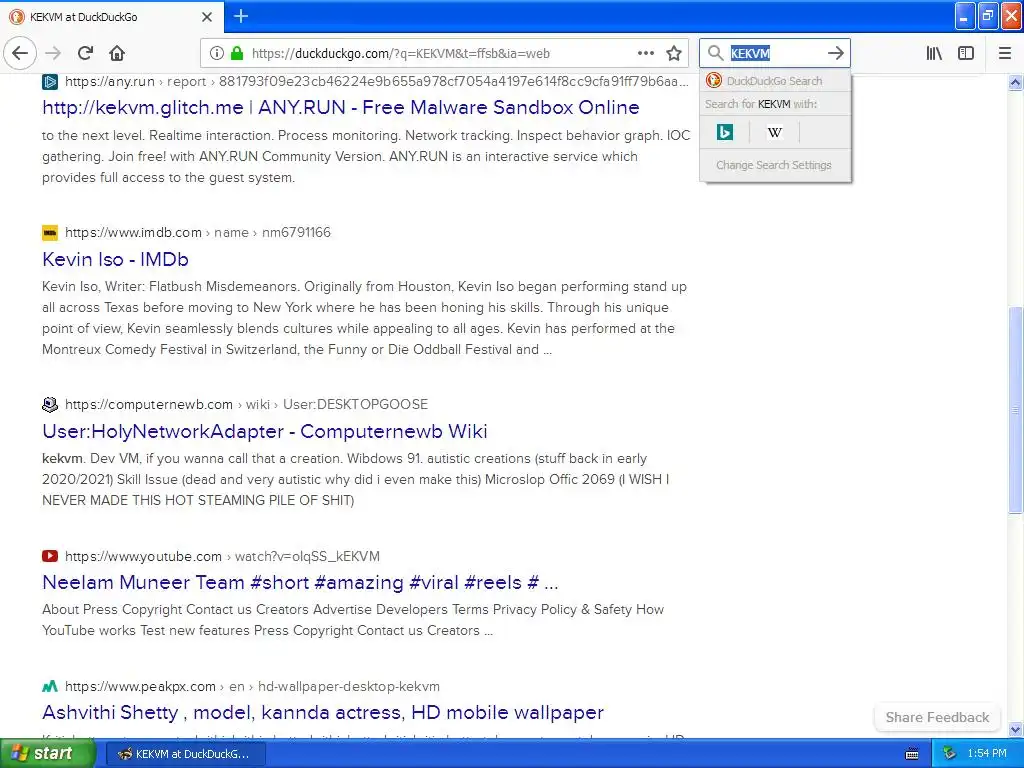Screen dimensions: 1024x768
Task: Open the keyboard tray icon
Action: pyautogui.click(x=912, y=754)
